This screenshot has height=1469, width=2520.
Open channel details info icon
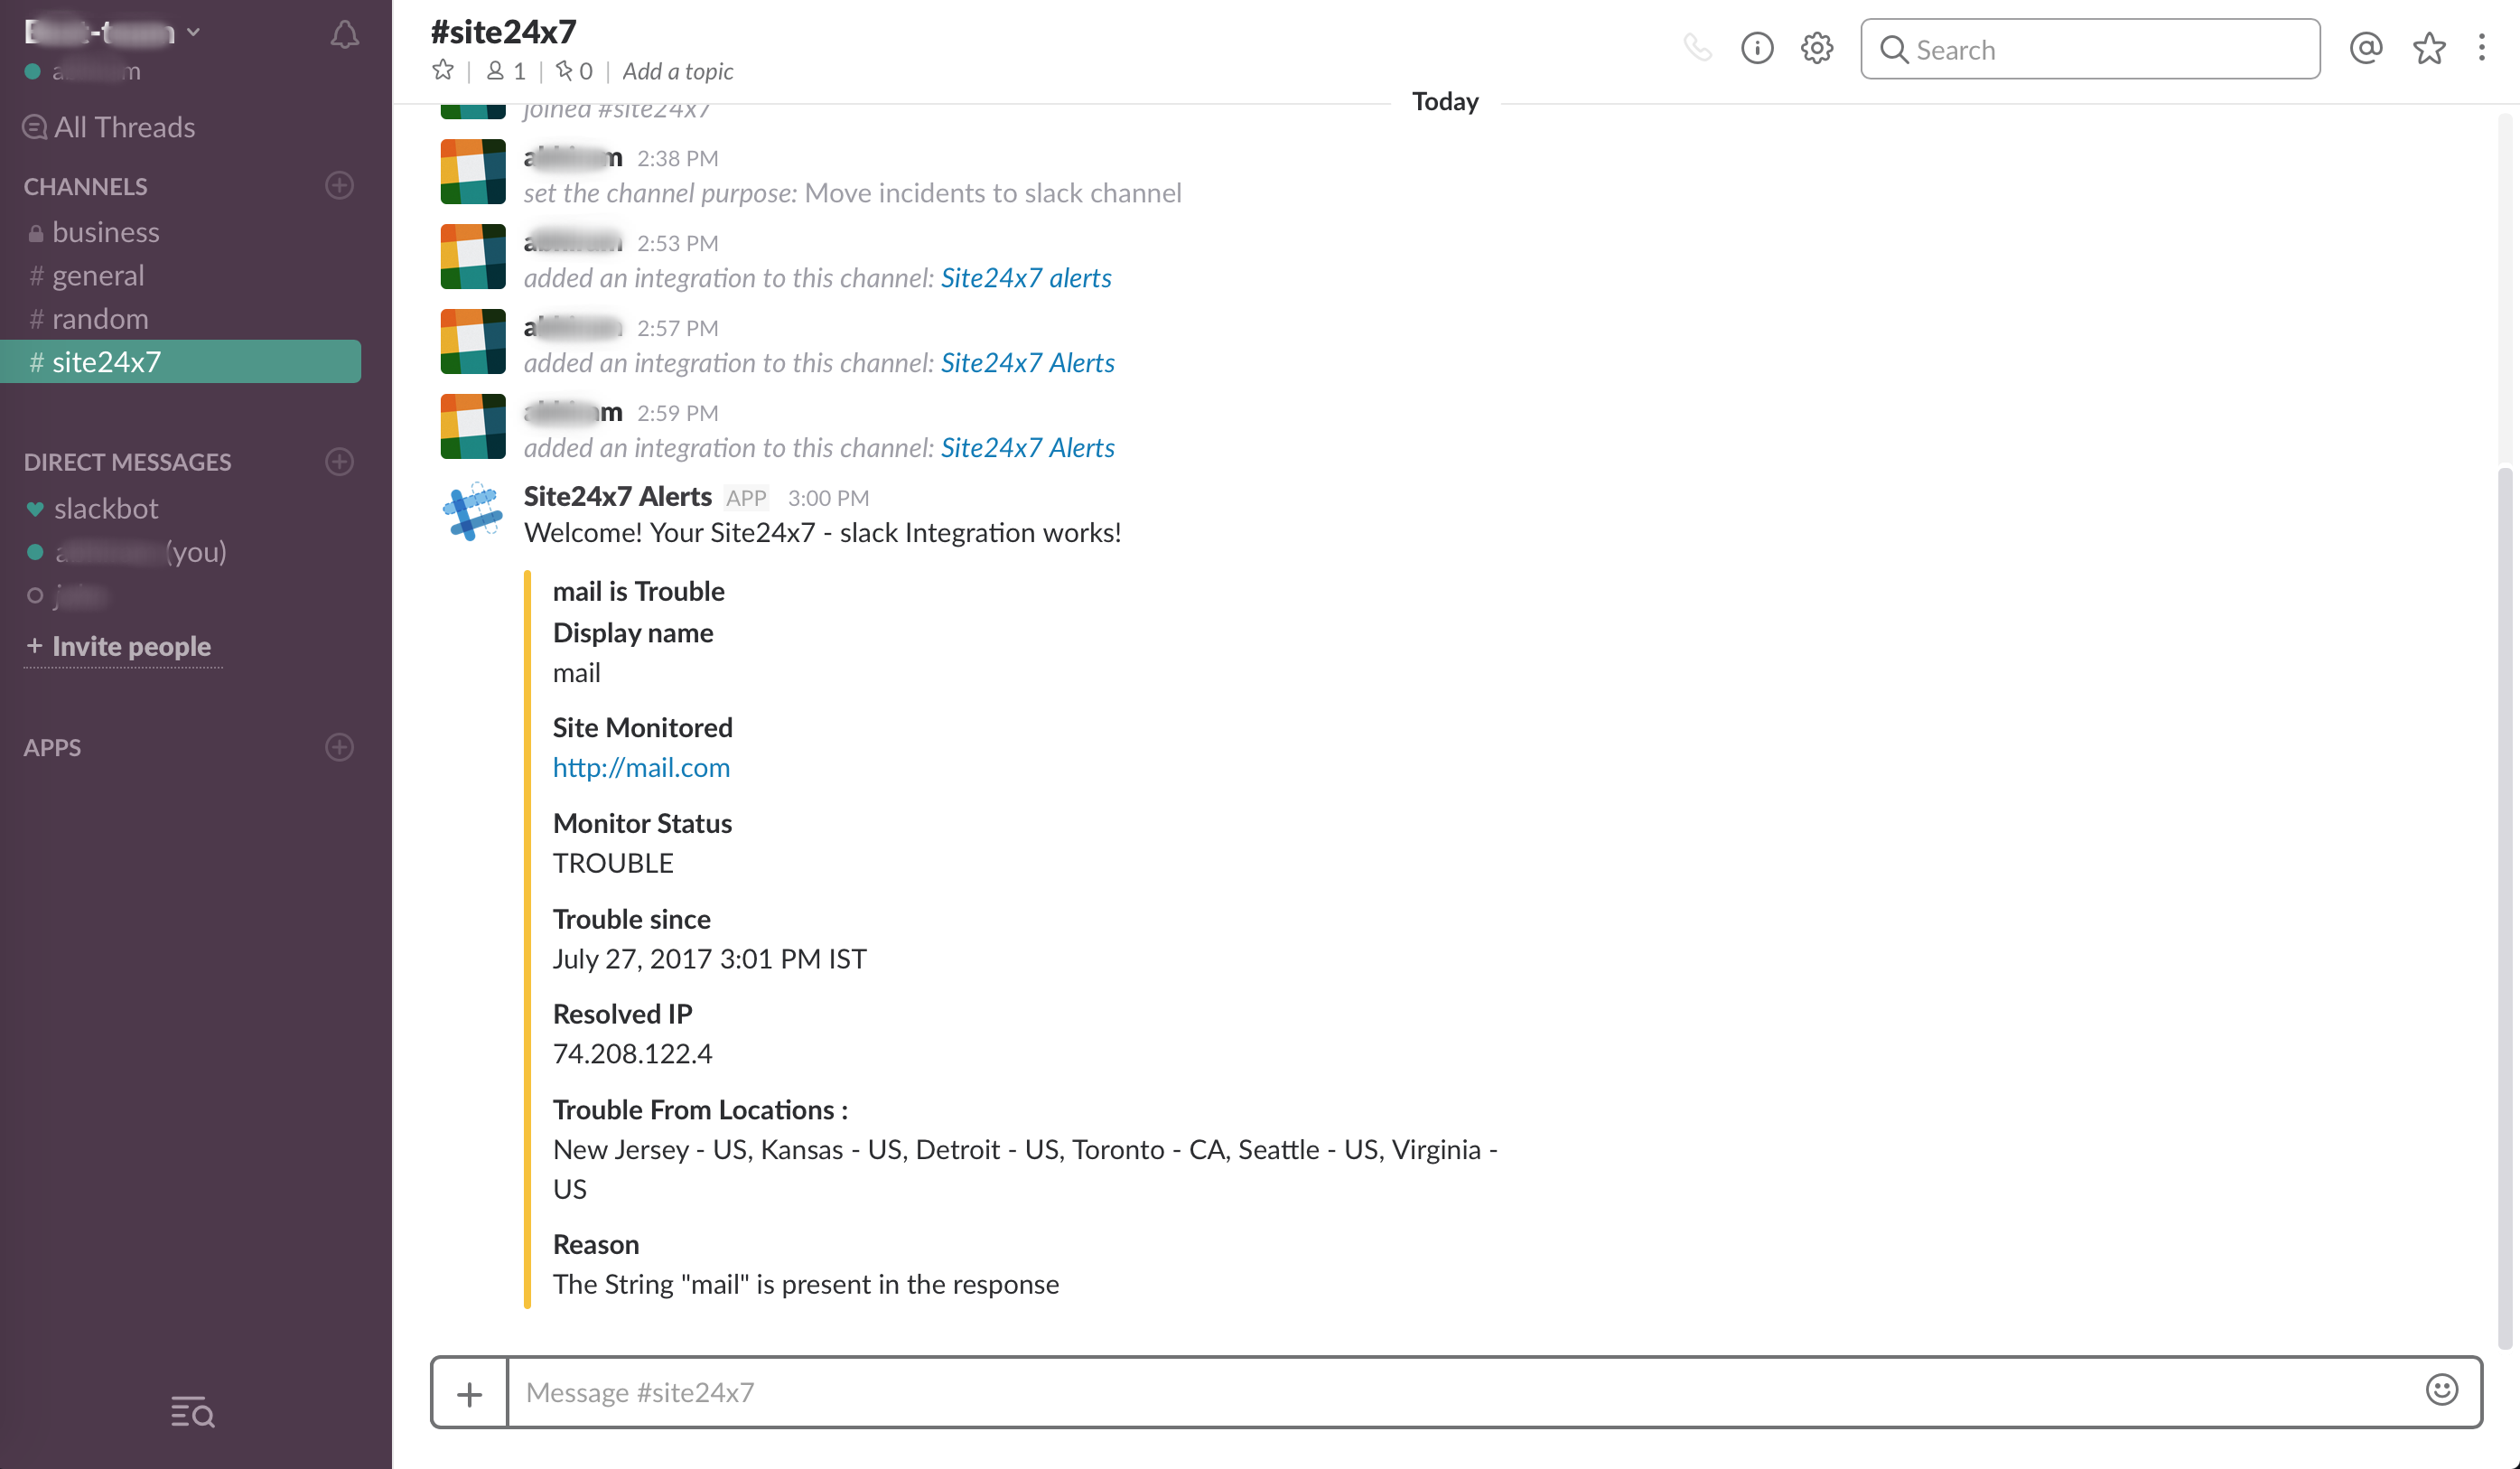coord(1756,48)
